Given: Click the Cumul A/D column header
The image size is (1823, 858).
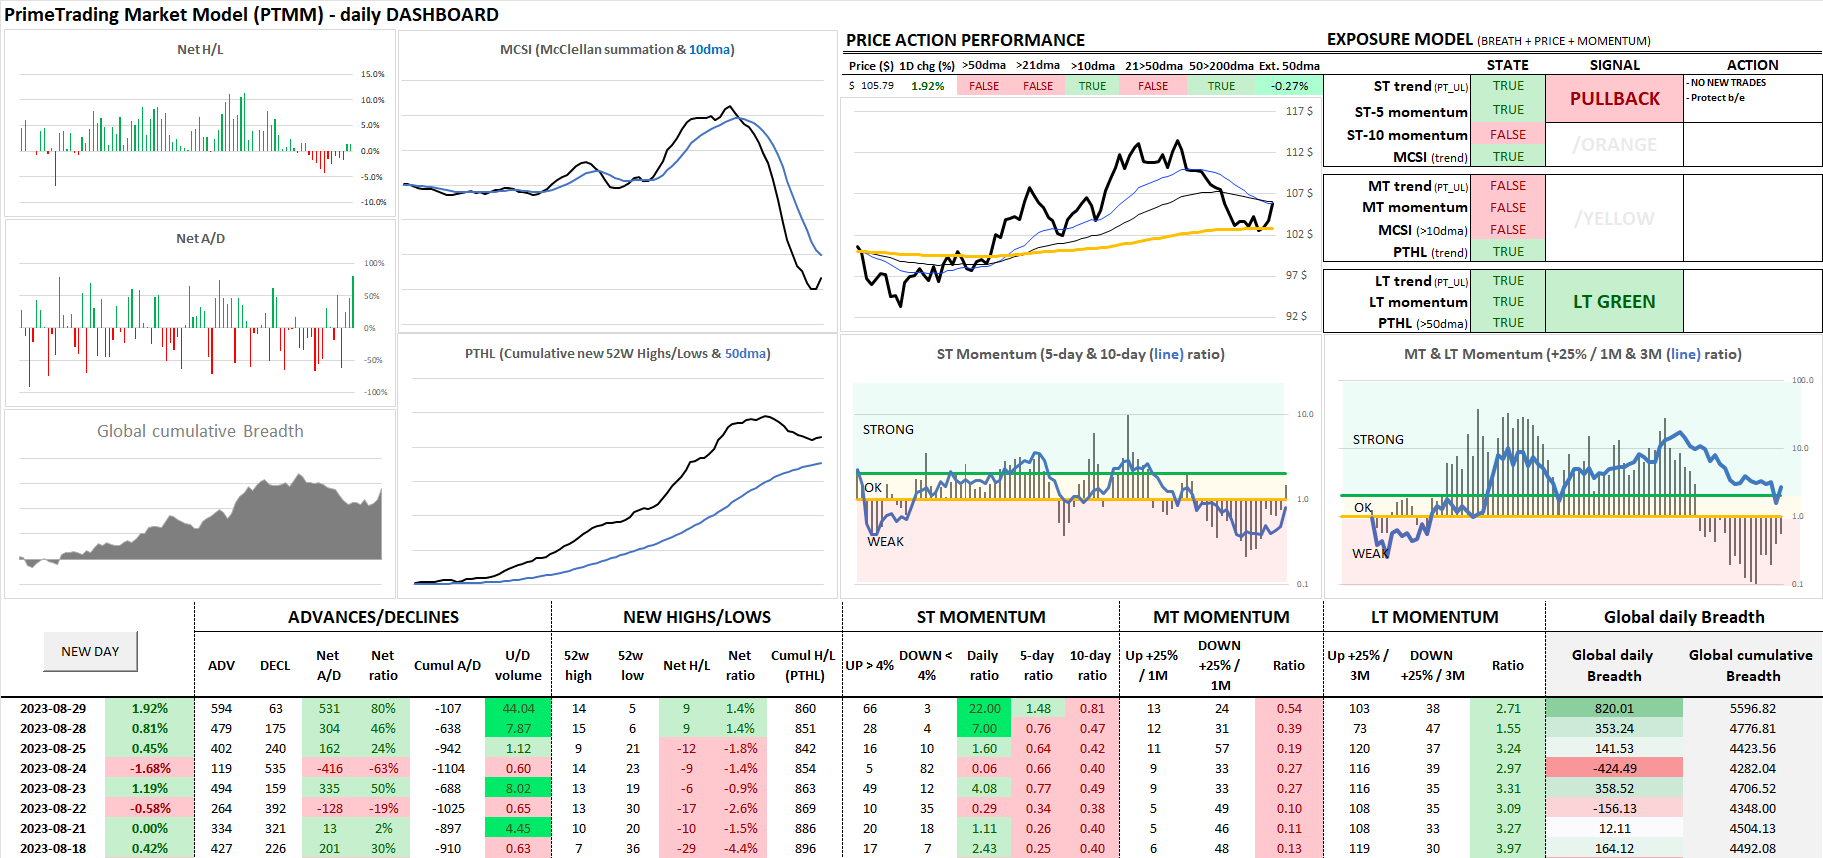Looking at the screenshot, I should [x=447, y=665].
